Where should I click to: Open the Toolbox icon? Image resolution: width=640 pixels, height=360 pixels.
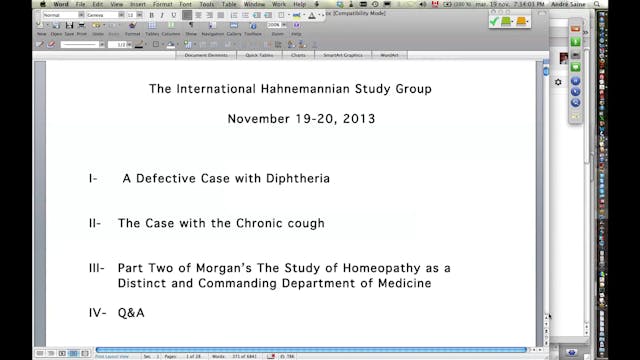coord(253,26)
